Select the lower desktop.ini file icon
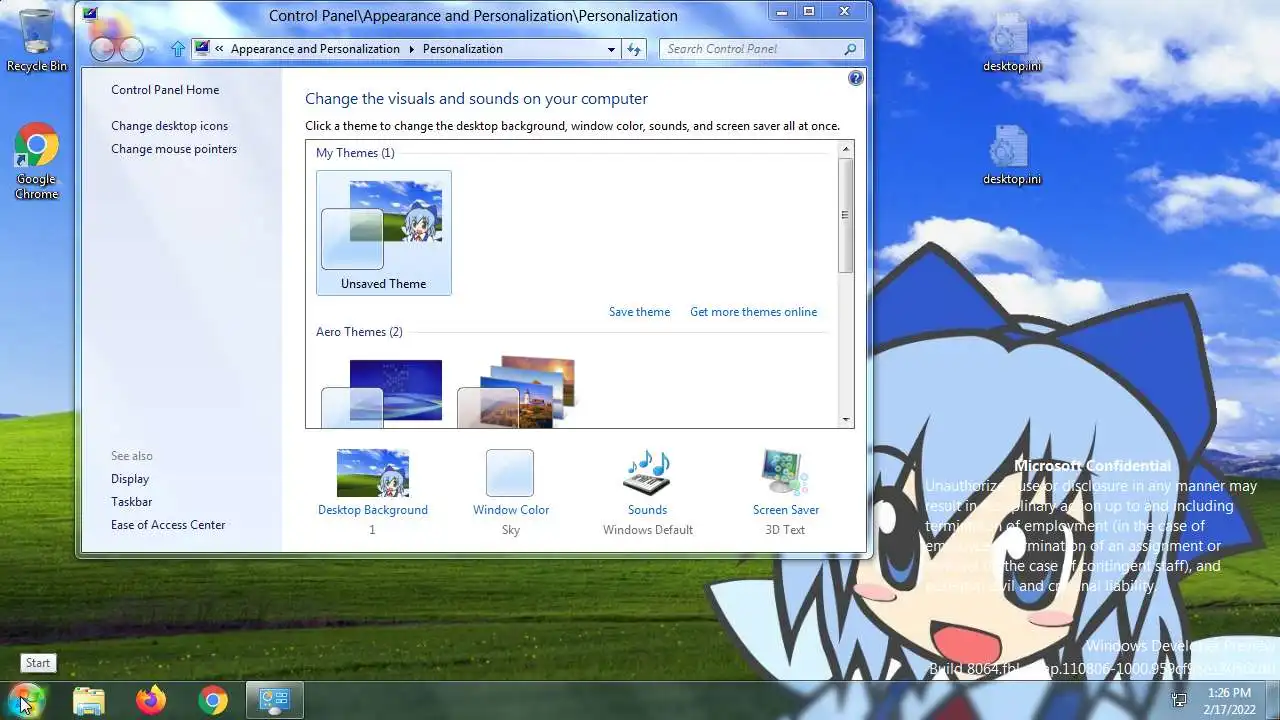This screenshot has width=1280, height=720. click(1011, 155)
